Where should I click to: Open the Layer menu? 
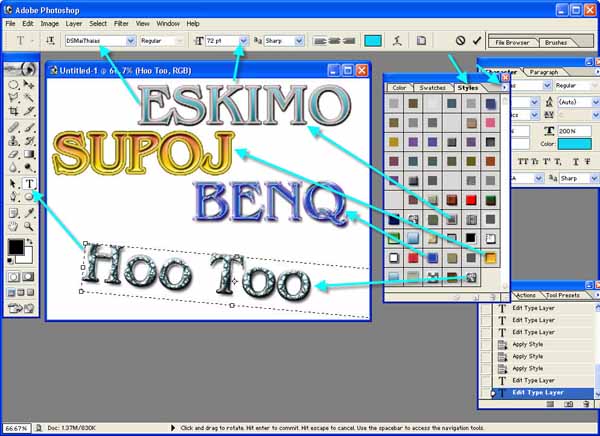click(73, 24)
